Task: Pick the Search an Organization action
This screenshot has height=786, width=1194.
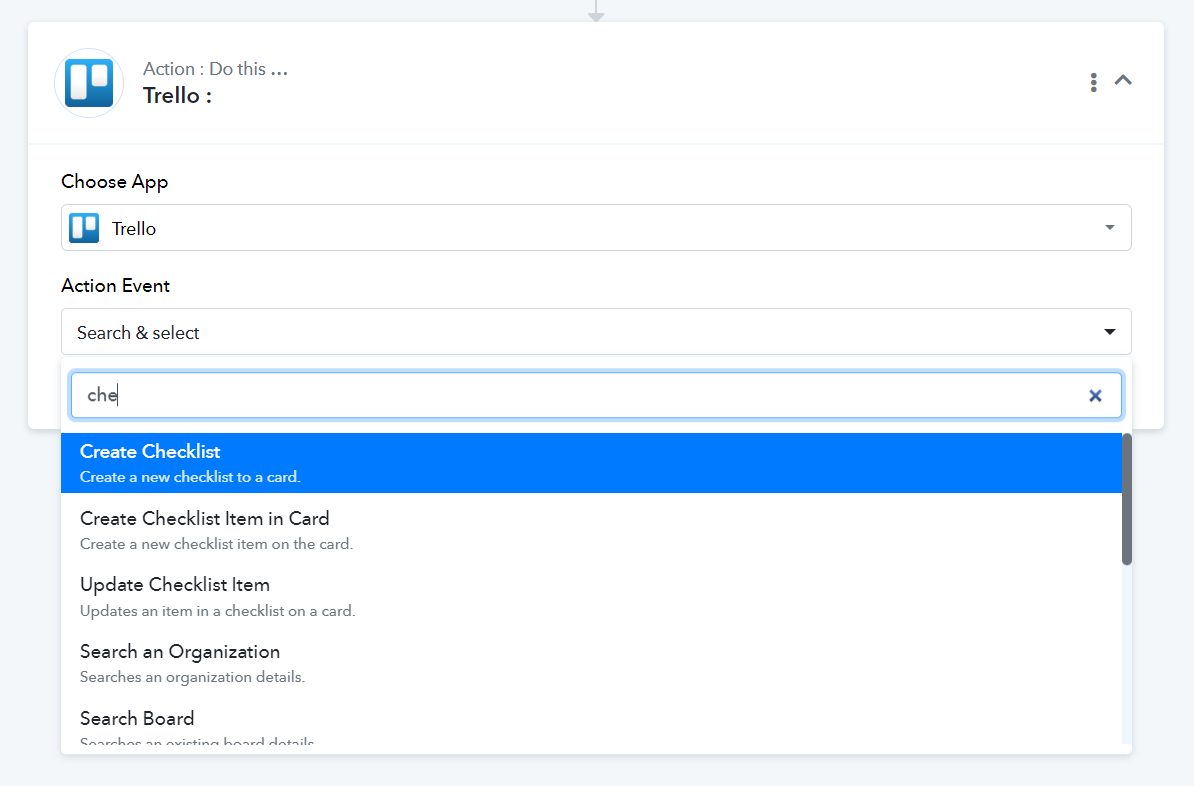Action: tap(591, 663)
